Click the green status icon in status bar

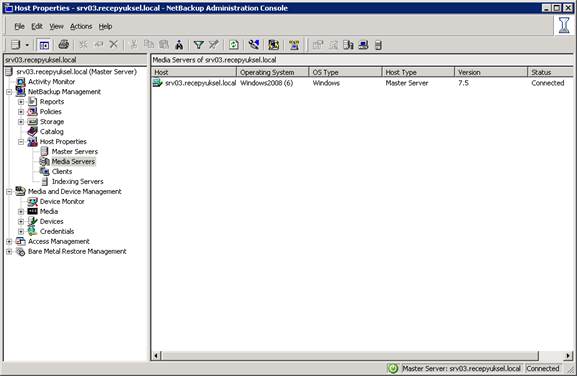point(393,368)
